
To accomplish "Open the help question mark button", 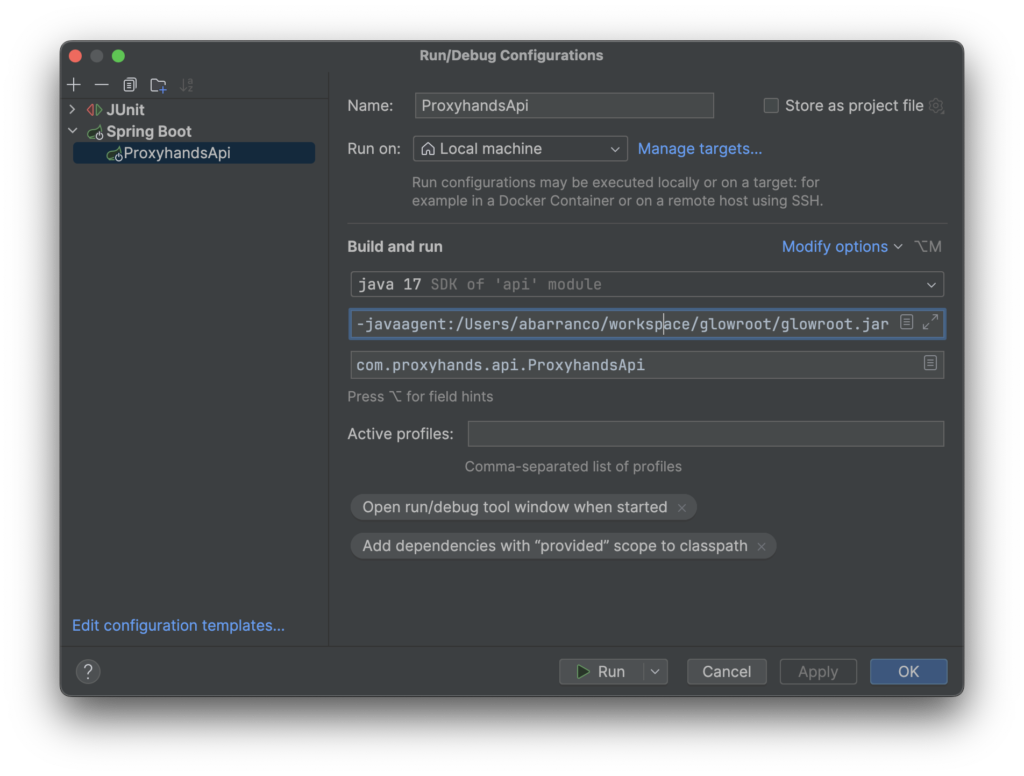I will coord(88,672).
